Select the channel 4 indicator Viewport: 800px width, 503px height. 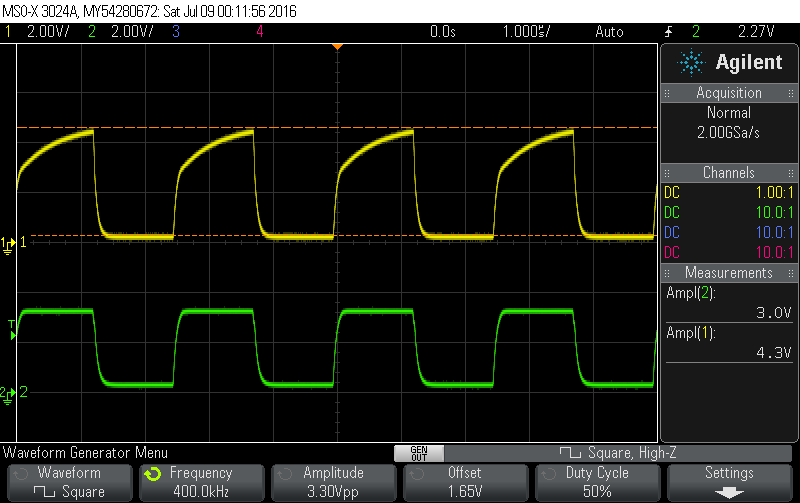click(260, 32)
